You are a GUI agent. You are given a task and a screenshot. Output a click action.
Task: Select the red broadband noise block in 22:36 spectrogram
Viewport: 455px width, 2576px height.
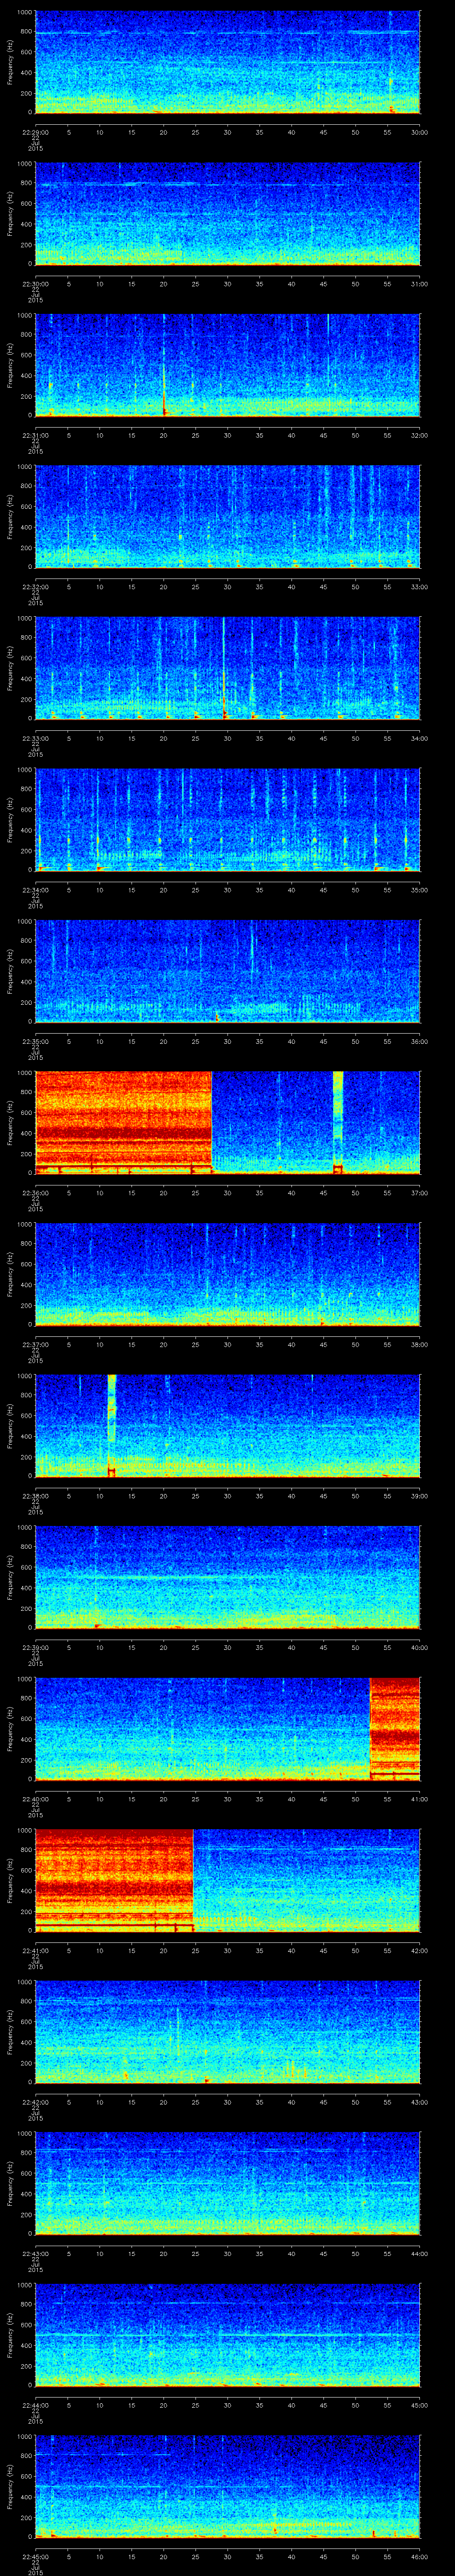(123, 1122)
